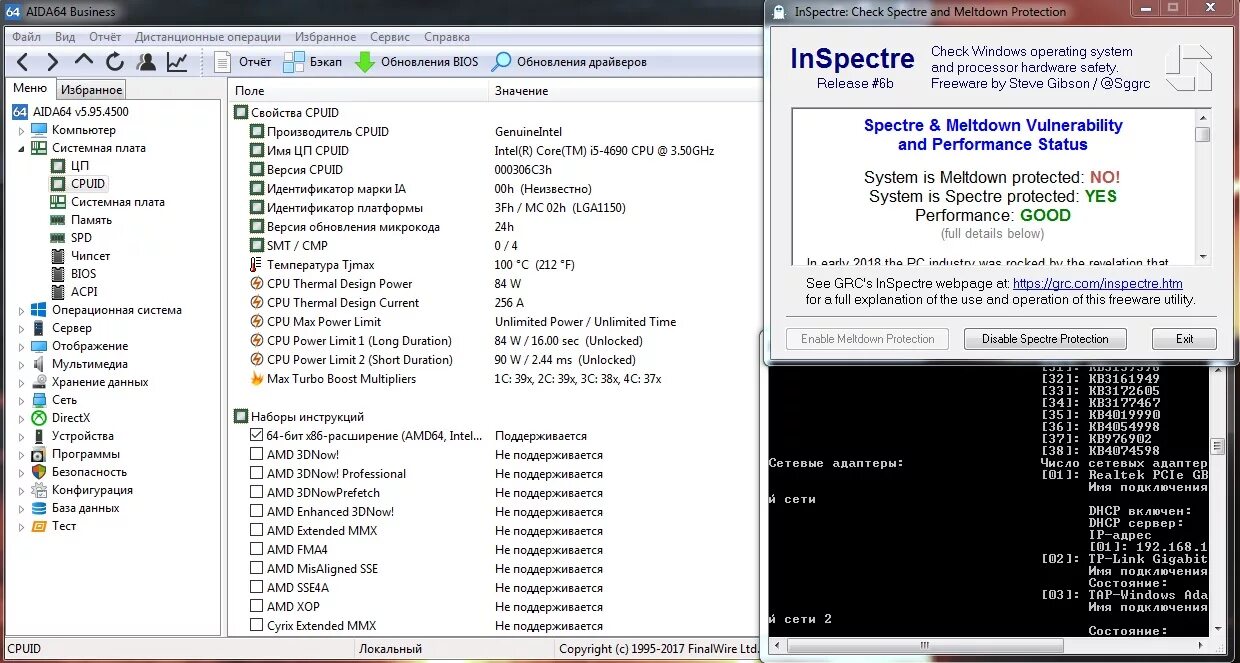Click the Обновления драйверов magnifier icon
Screen dimensions: 1240x663
point(501,62)
